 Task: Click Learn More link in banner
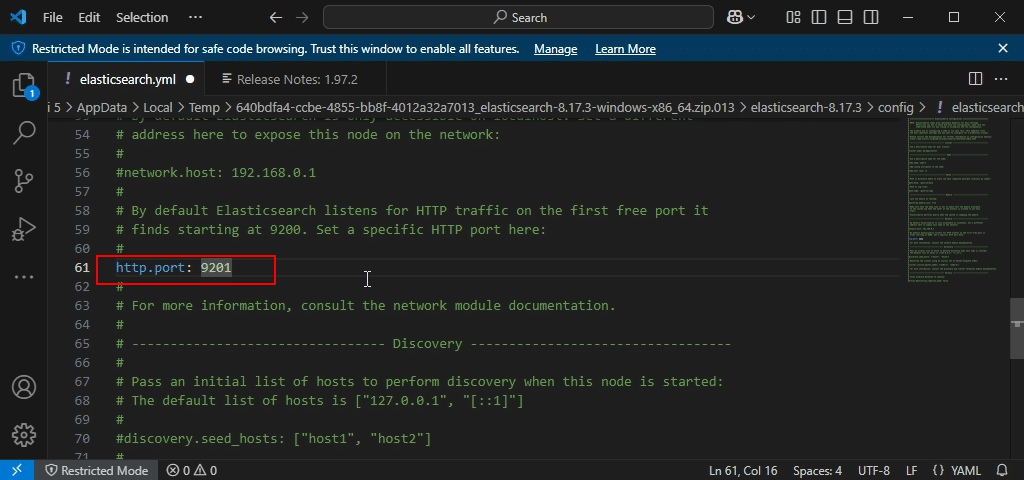[625, 49]
